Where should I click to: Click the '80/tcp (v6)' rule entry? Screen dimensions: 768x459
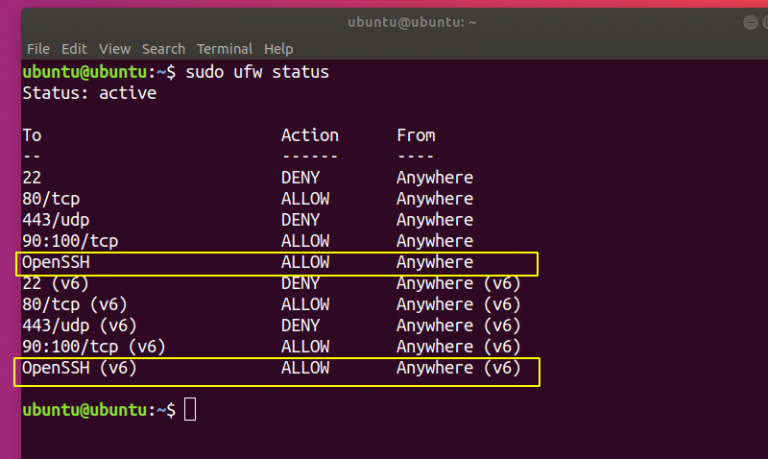point(74,305)
